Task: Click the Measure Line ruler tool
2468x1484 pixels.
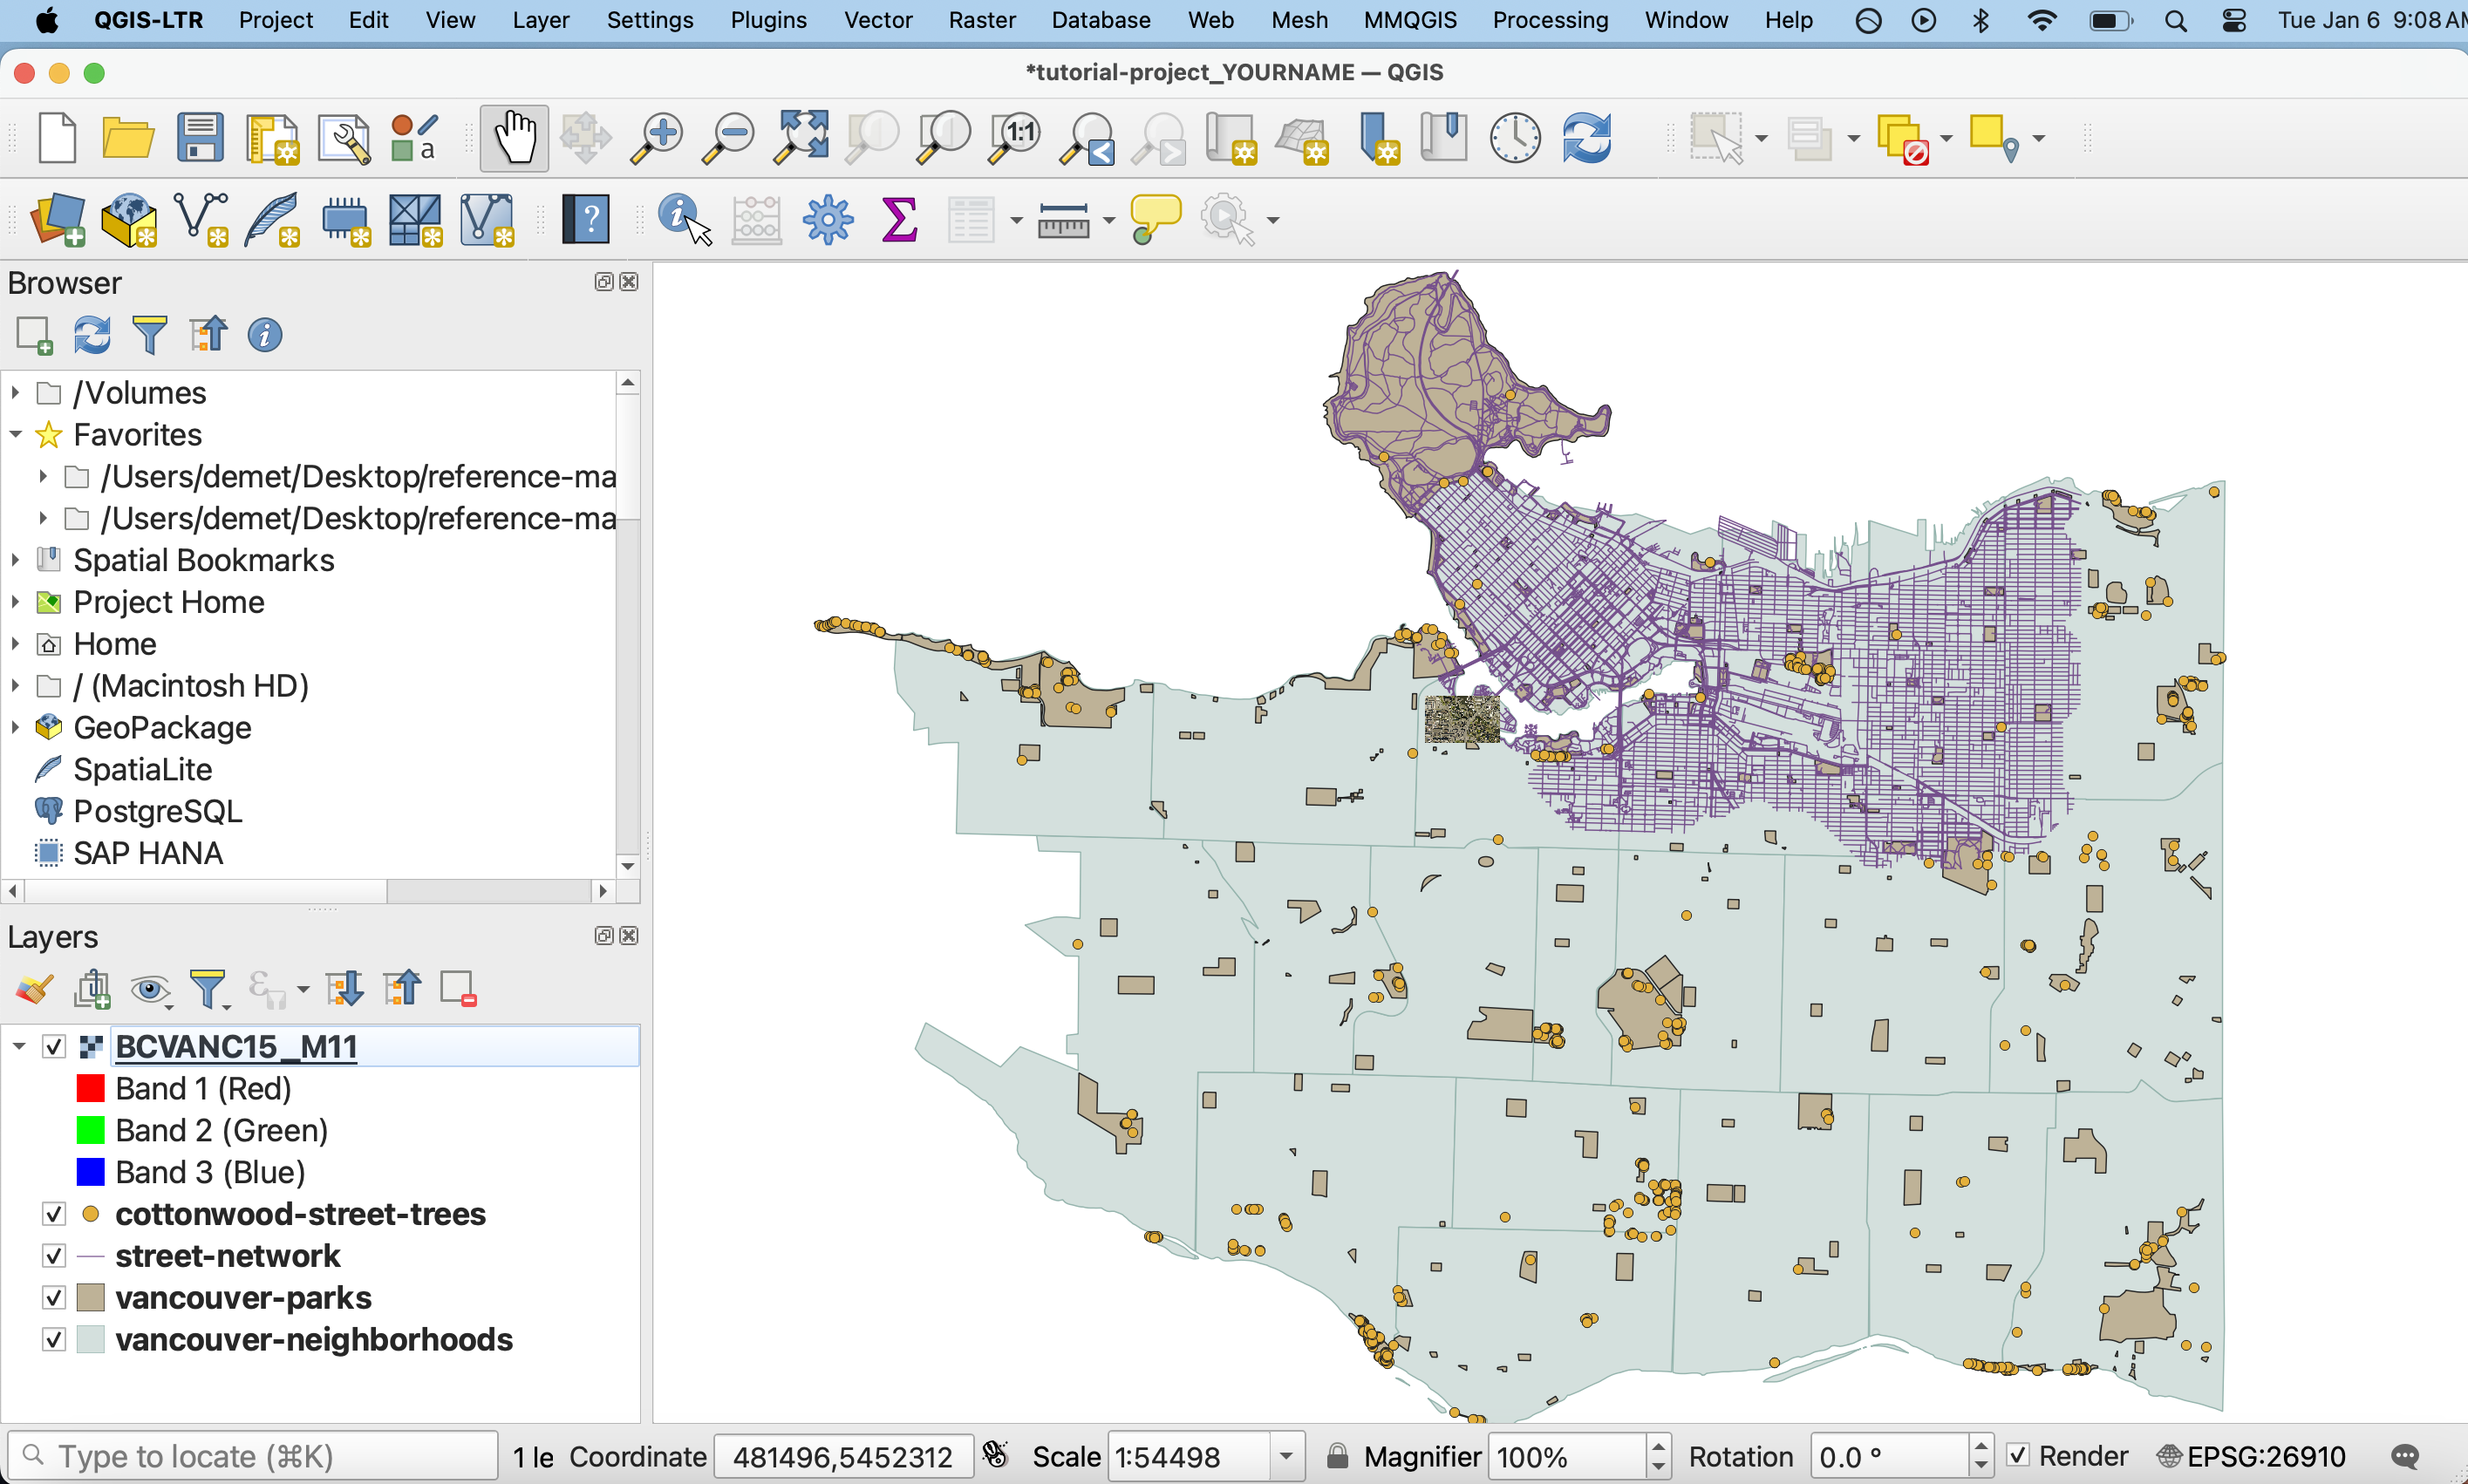Action: (1063, 219)
